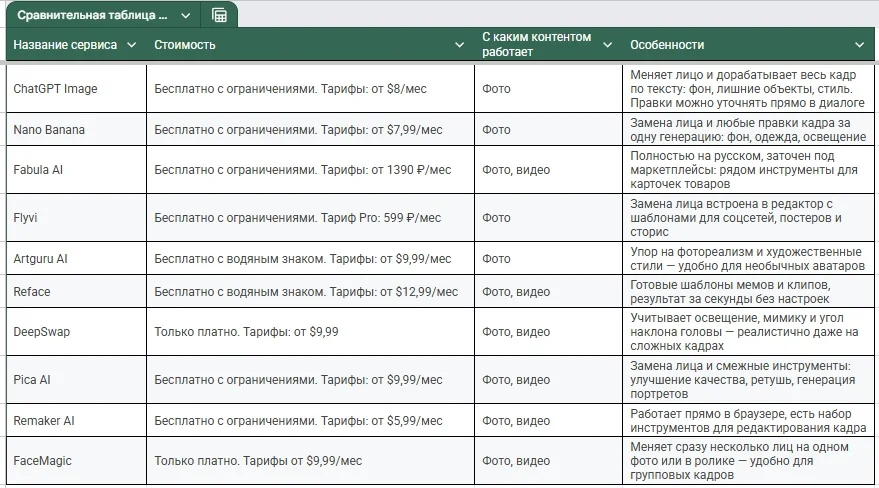879x488 pixels.
Task: Click the Фото content cell for Artguru AI
Action: point(548,258)
